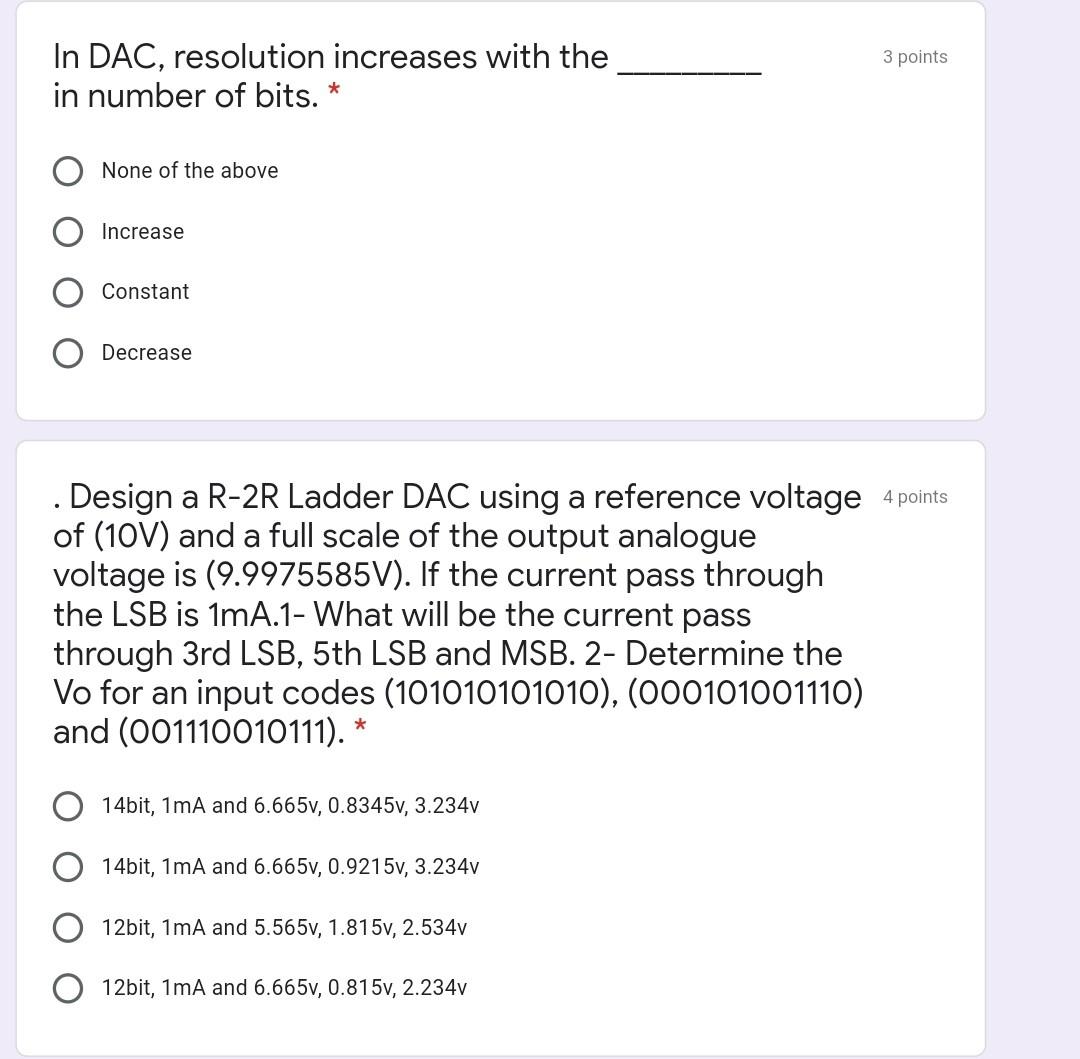The width and height of the screenshot is (1080, 1059).
Task: Choose answer "14bit, 1mA and 6.665v, 0.9215v, 3.234v"
Action: (x=67, y=866)
